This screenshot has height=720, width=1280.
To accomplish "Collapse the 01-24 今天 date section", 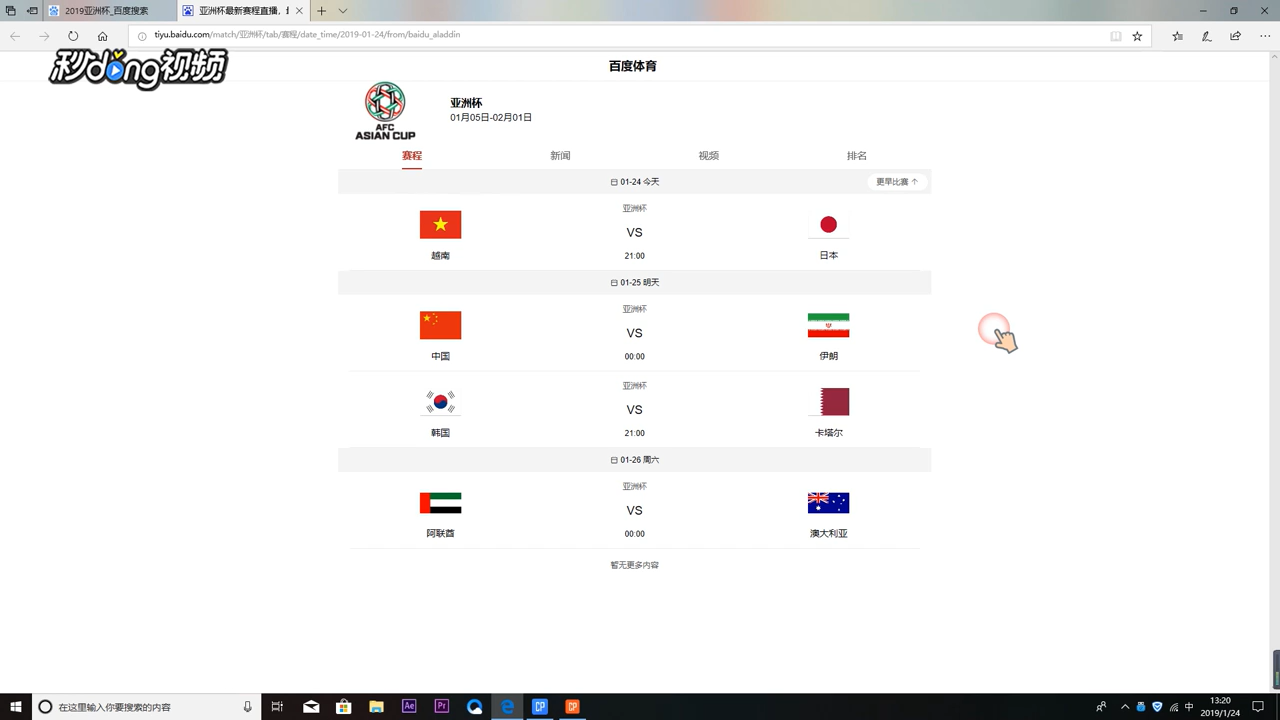I will tap(634, 182).
